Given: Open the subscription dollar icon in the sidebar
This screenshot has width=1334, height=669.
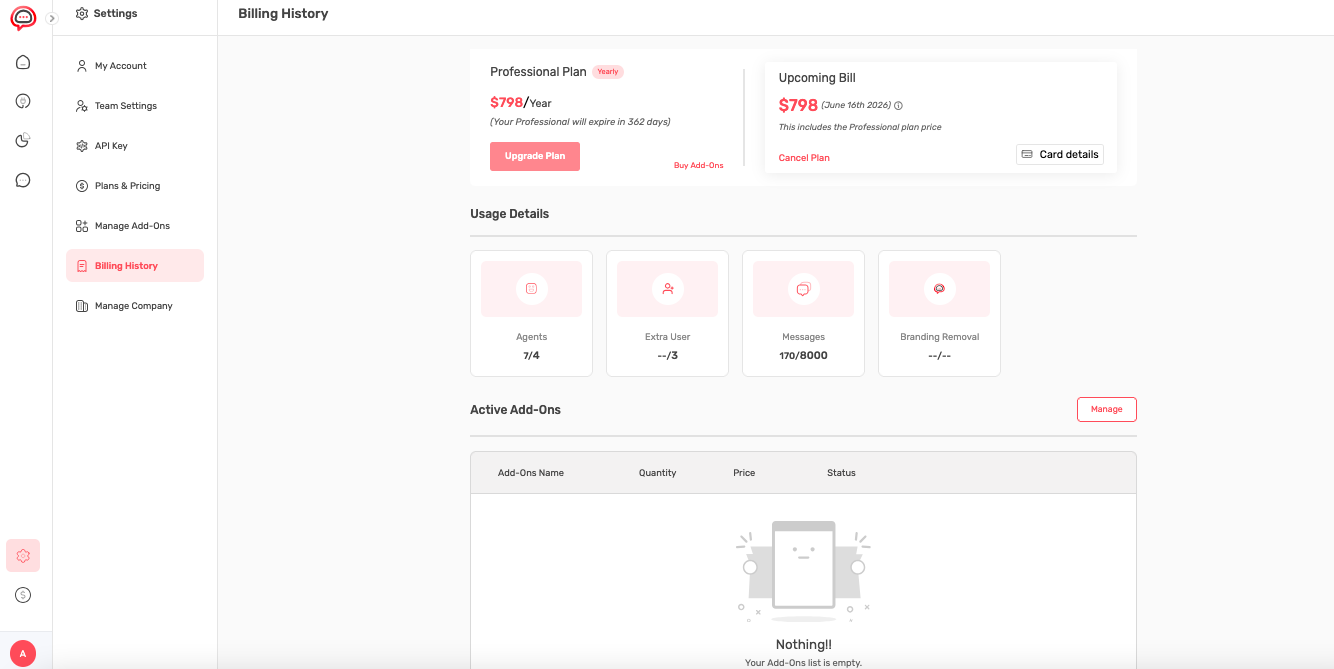Looking at the screenshot, I should point(22,594).
